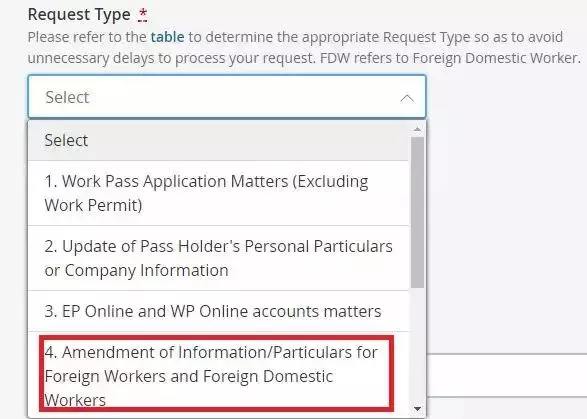Focus the input field right of option 4
Screen dimensions: 587x419
click(x=507, y=375)
